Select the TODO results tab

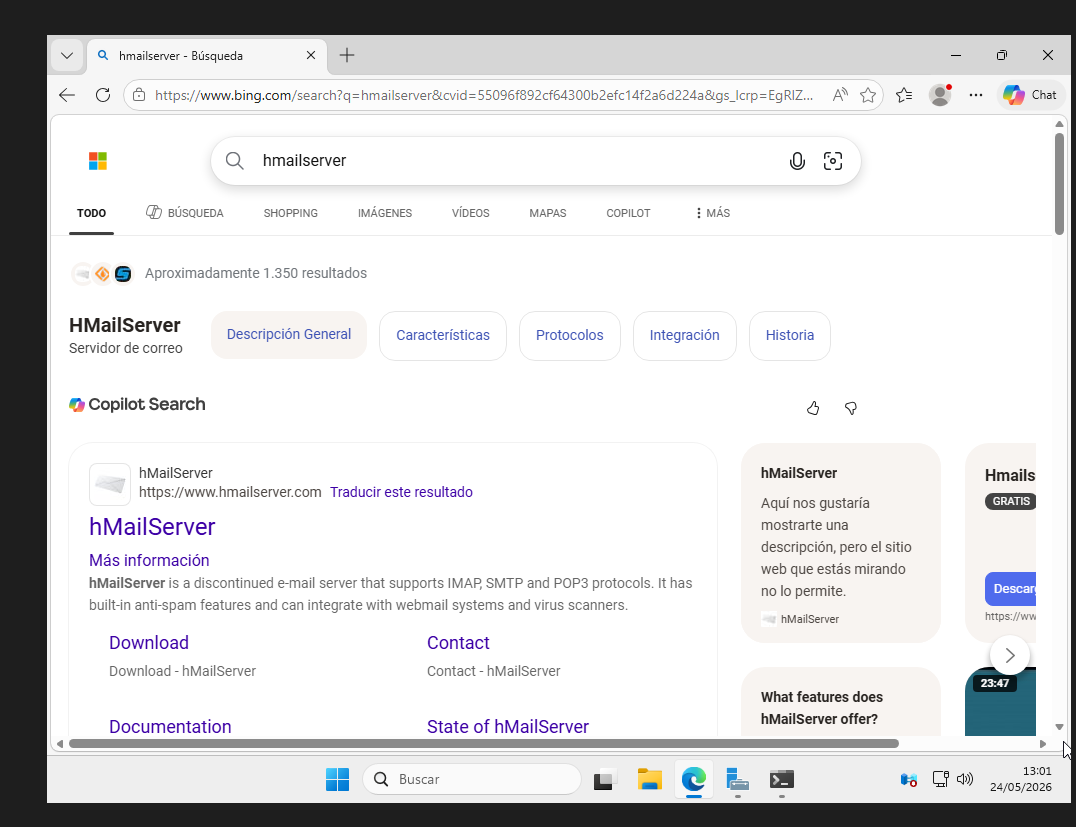click(91, 213)
